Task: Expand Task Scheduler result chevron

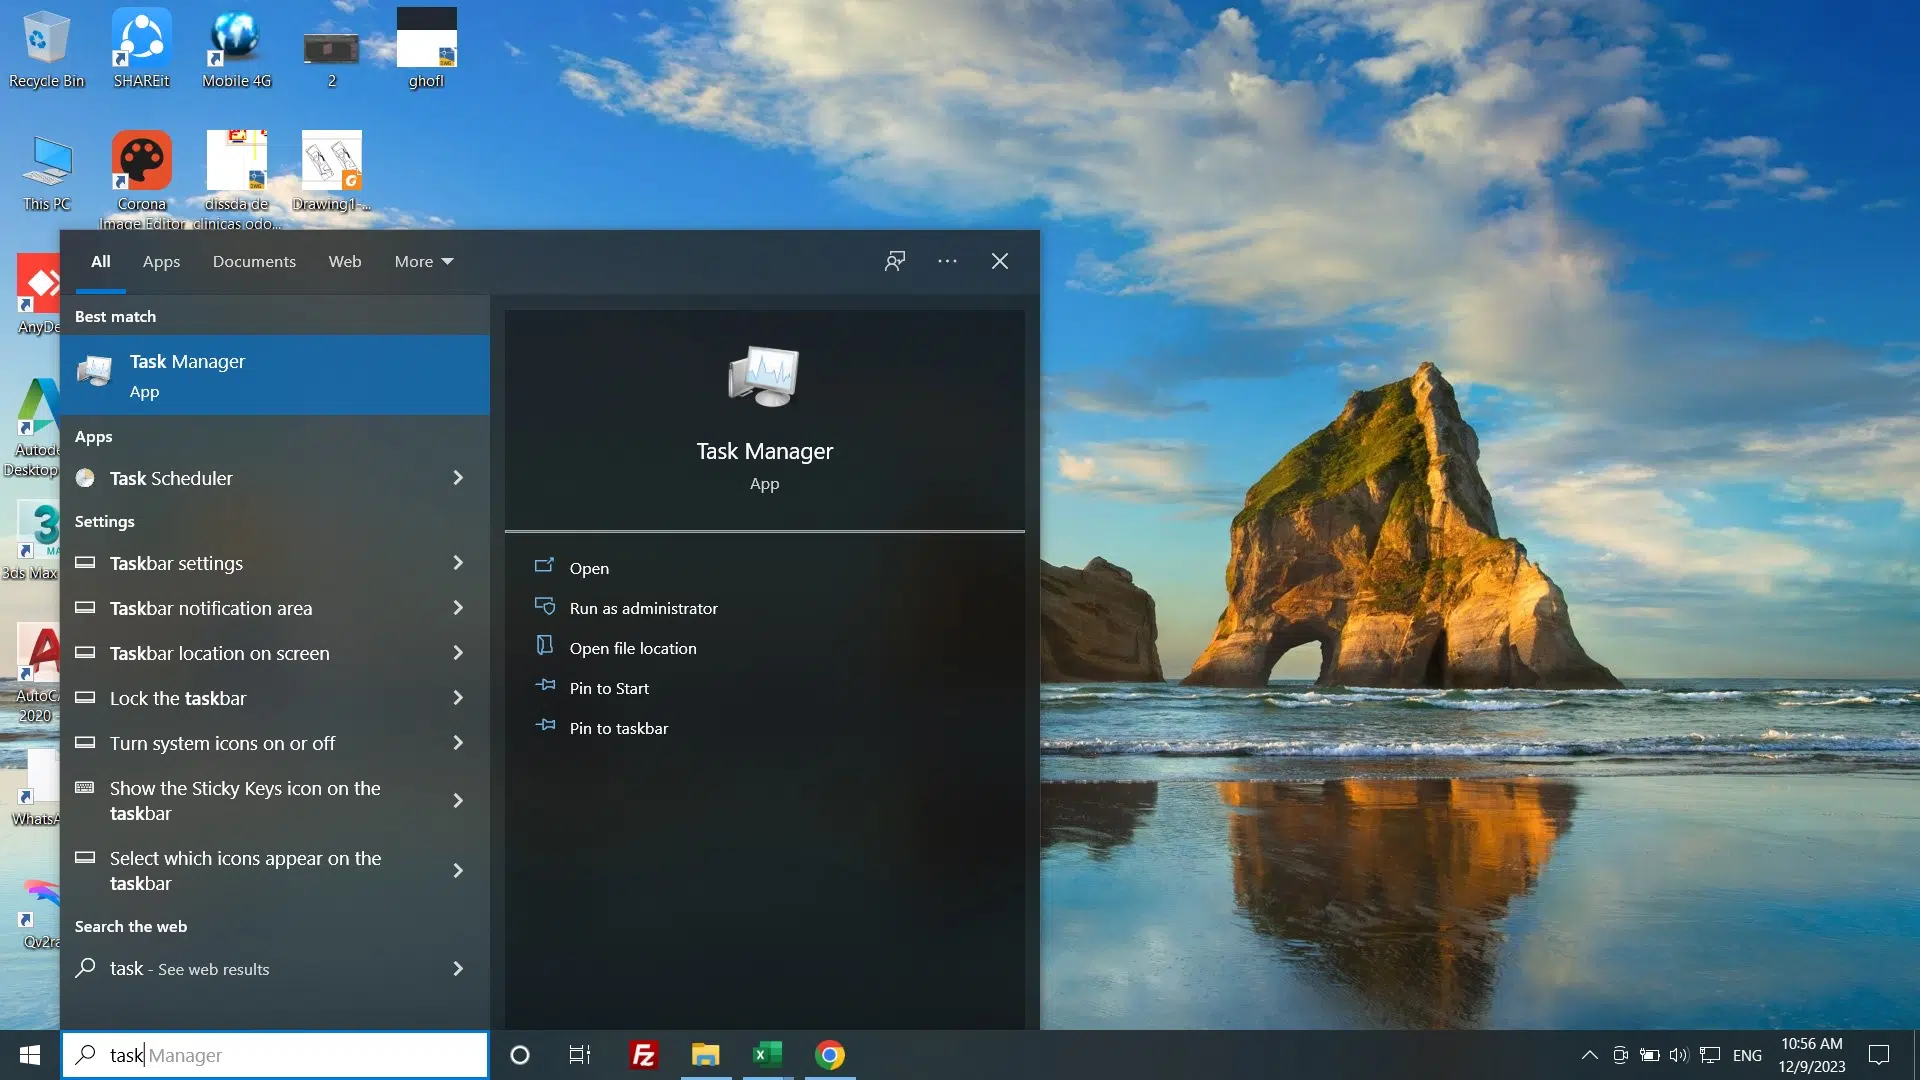Action: coord(458,478)
